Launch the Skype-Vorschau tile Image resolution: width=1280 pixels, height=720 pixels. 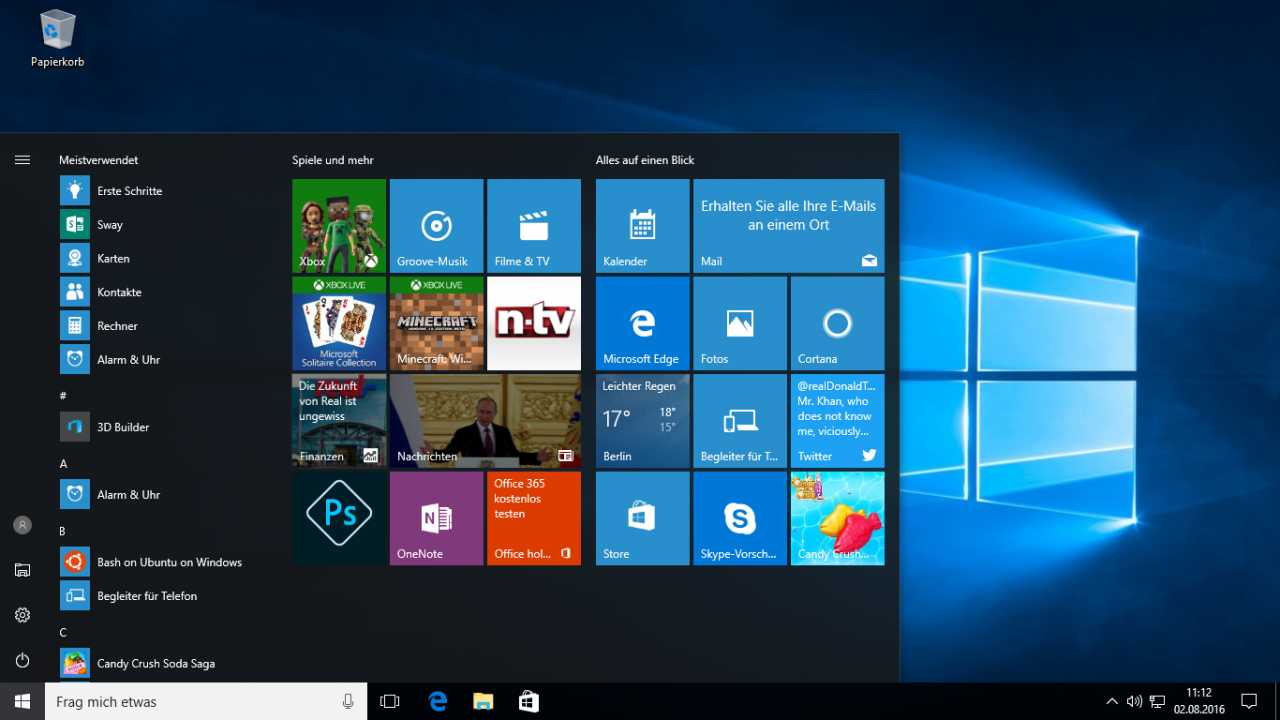(740, 518)
